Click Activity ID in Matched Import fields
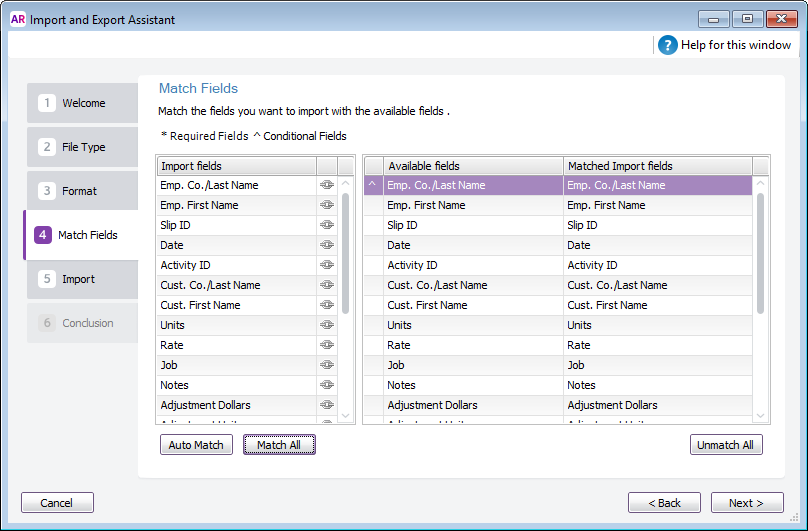This screenshot has height=531, width=808. point(658,265)
